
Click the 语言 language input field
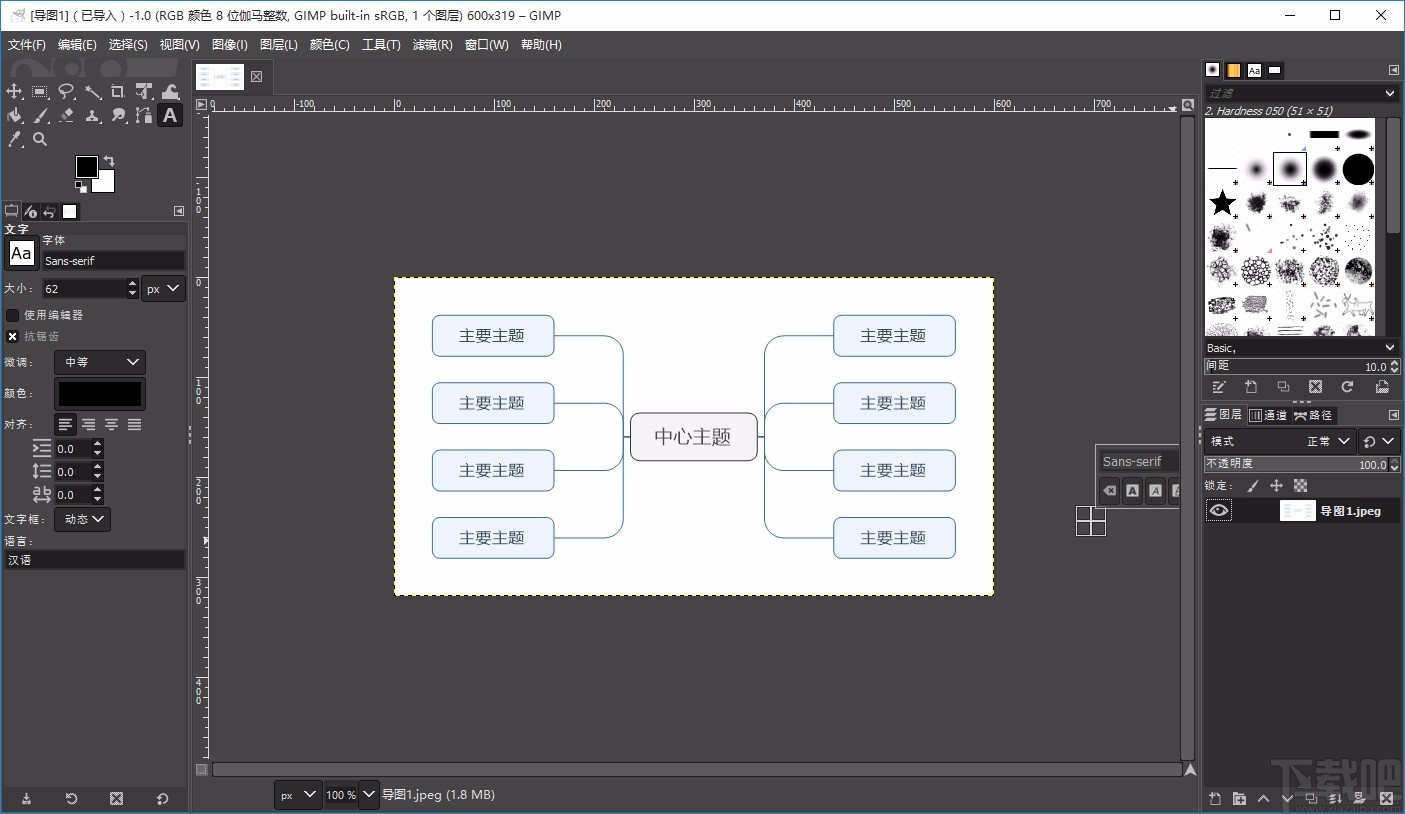94,560
